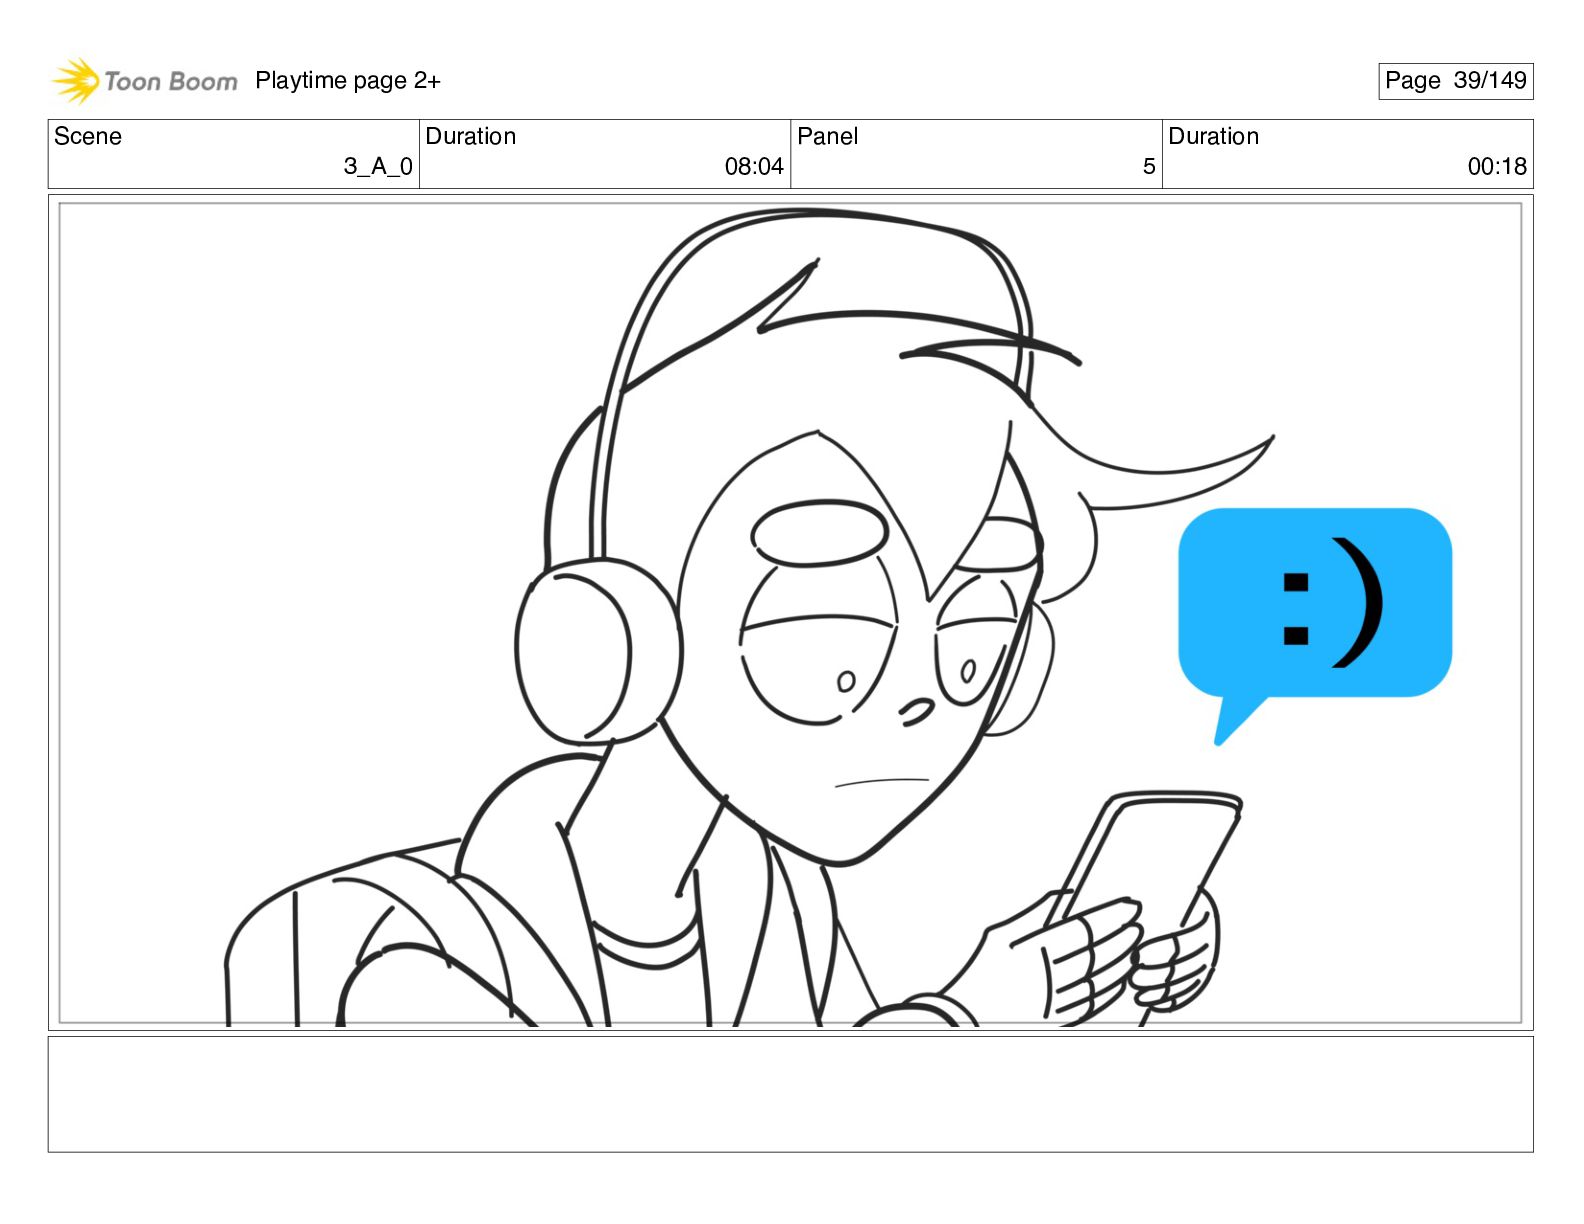Click the empty notes box below the panel

pyautogui.click(x=790, y=1094)
